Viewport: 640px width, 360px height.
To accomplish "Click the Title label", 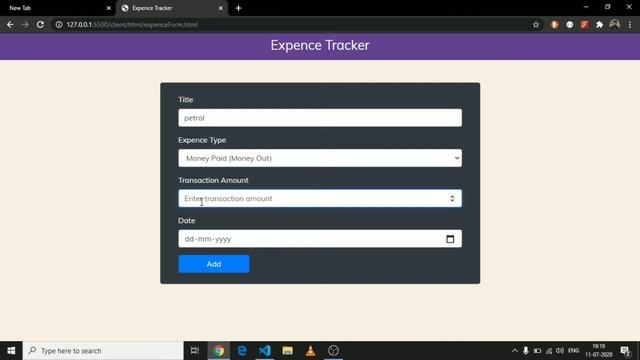I will click(186, 100).
